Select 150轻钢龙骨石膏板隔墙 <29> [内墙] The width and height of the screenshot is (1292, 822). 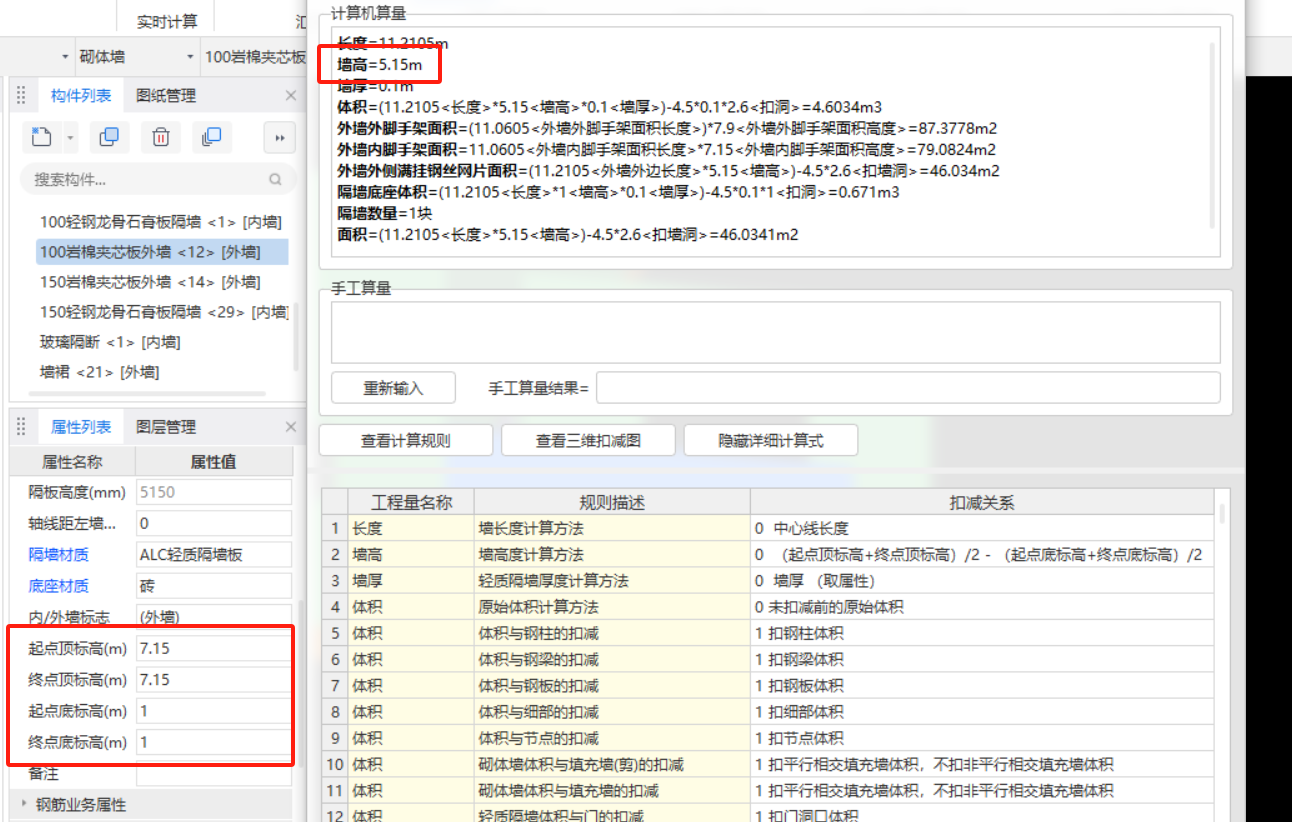163,312
